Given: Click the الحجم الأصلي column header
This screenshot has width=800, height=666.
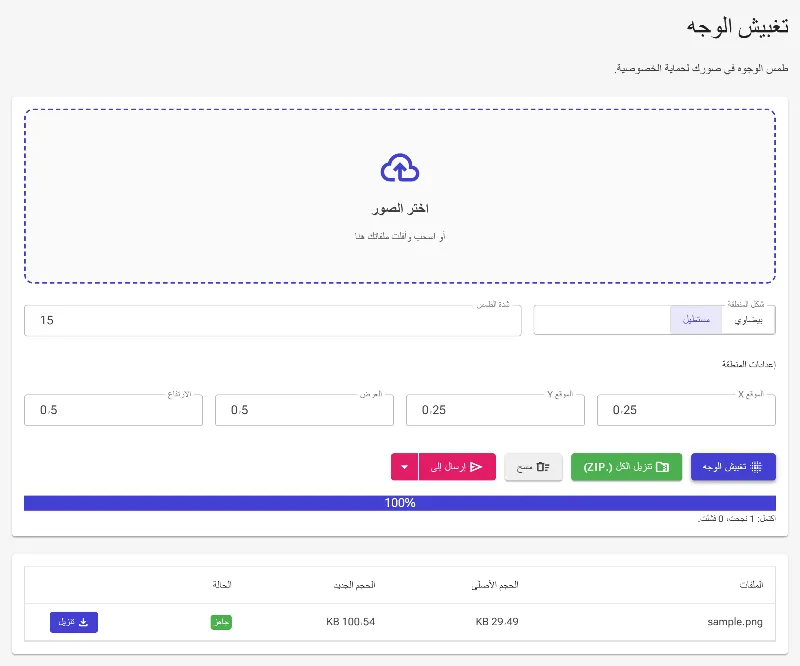Looking at the screenshot, I should (x=495, y=585).
